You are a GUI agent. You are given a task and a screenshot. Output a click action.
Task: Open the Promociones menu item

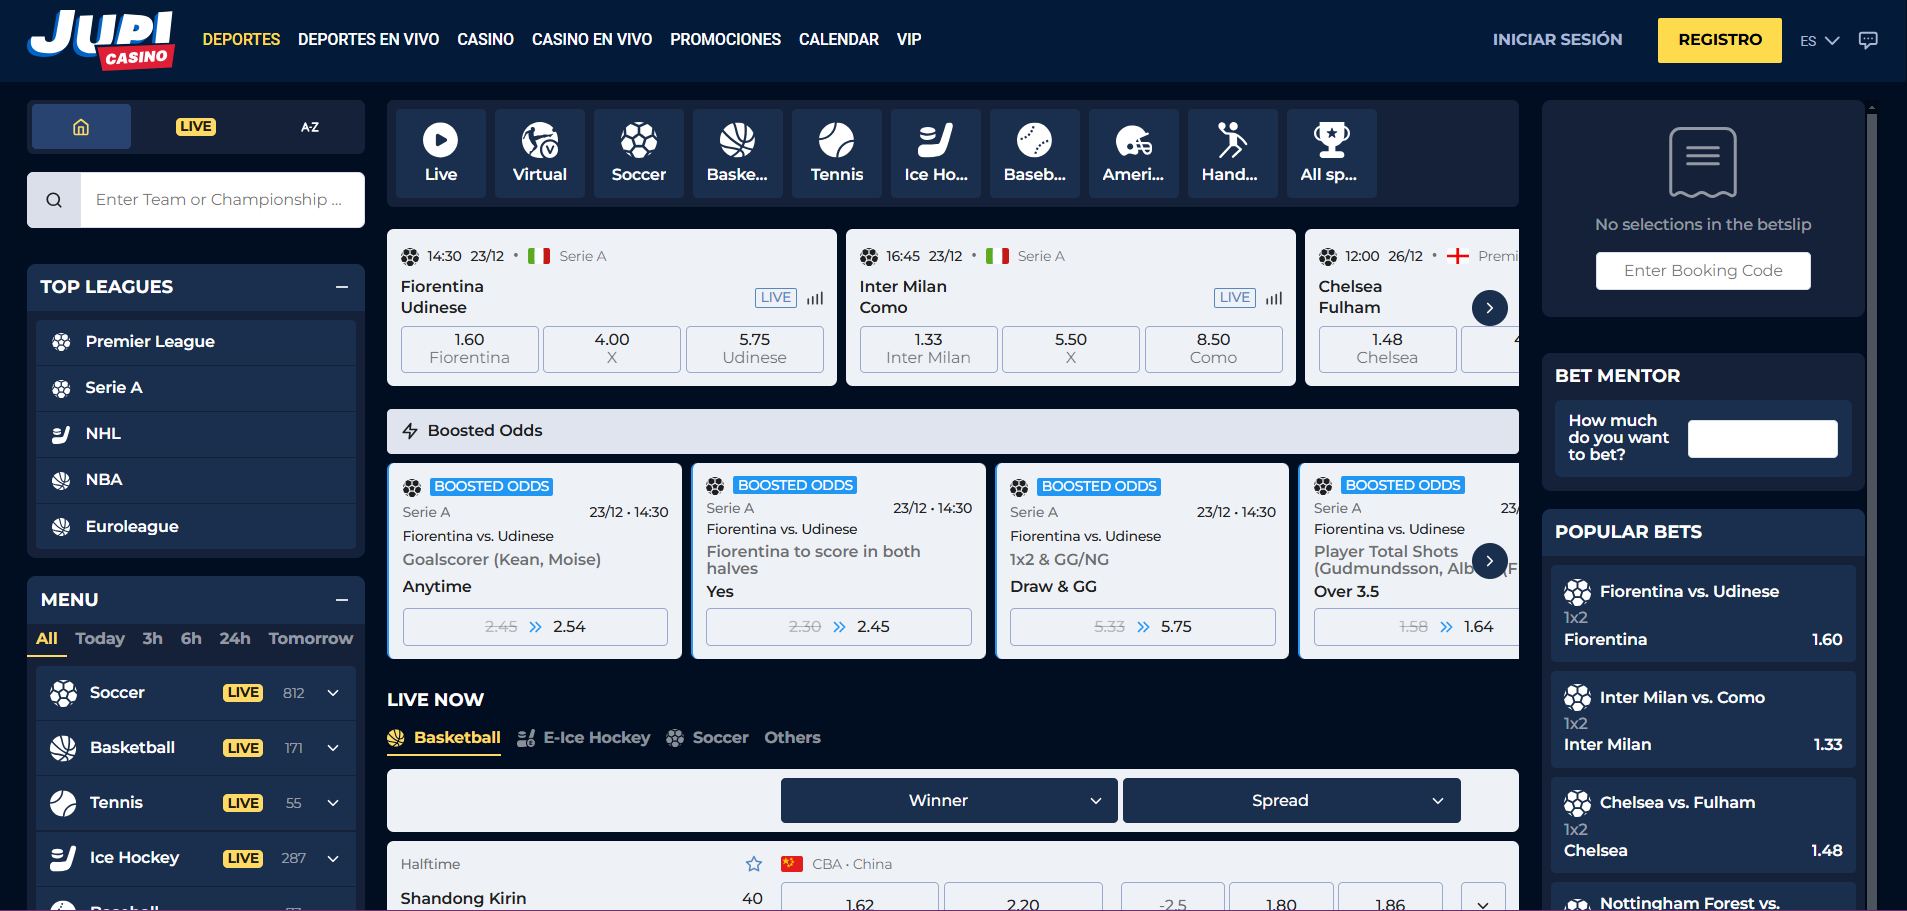[725, 40]
